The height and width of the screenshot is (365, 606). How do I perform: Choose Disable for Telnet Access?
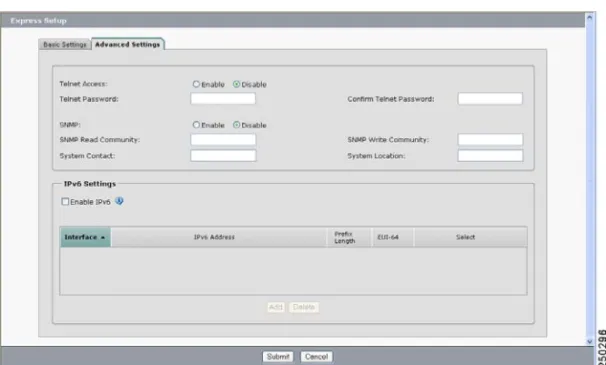click(237, 84)
